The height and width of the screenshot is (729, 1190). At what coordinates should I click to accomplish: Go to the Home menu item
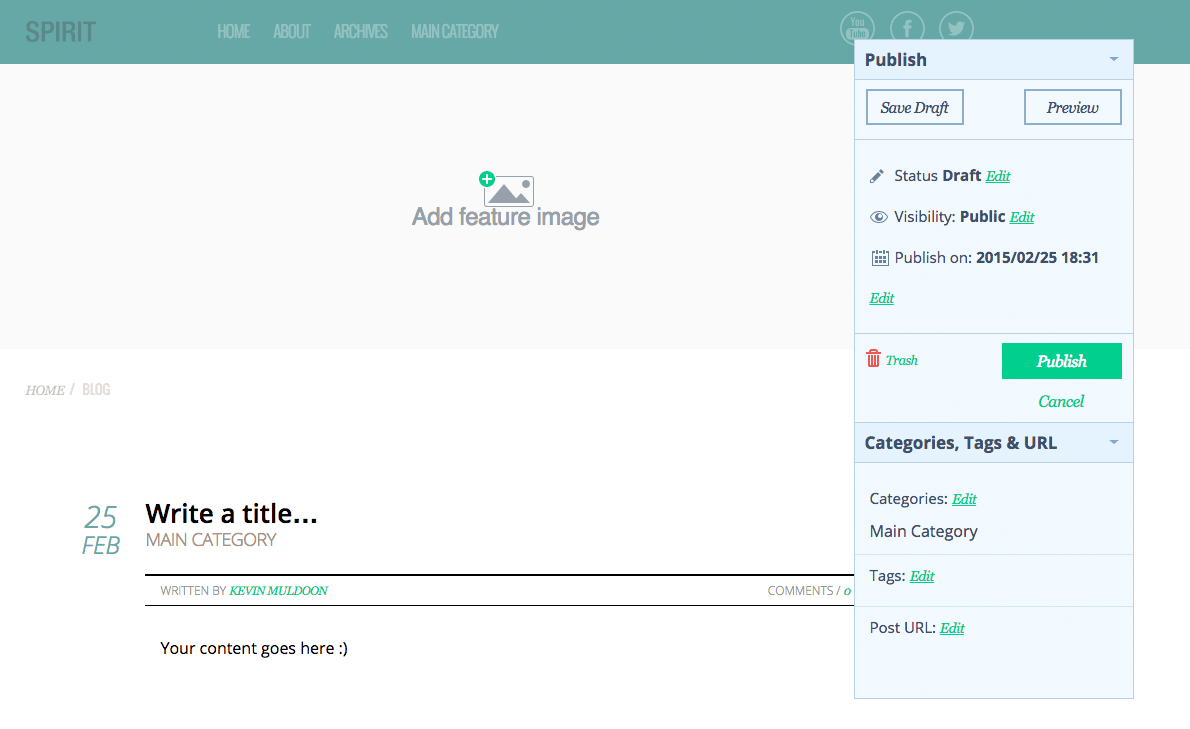[234, 32]
